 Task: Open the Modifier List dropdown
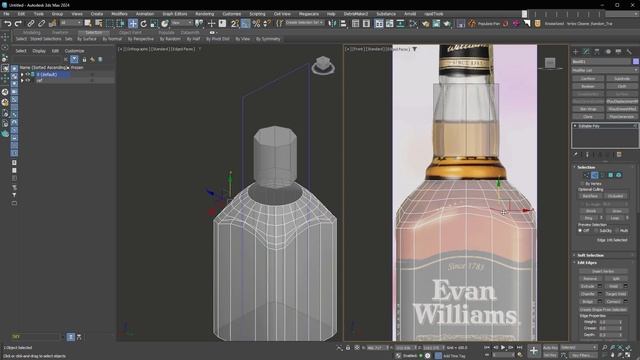605,70
